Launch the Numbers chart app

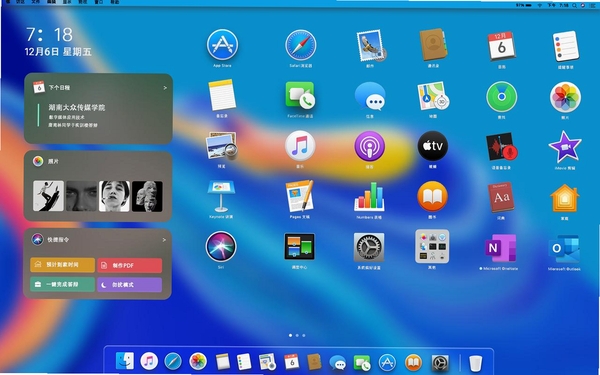coord(369,197)
